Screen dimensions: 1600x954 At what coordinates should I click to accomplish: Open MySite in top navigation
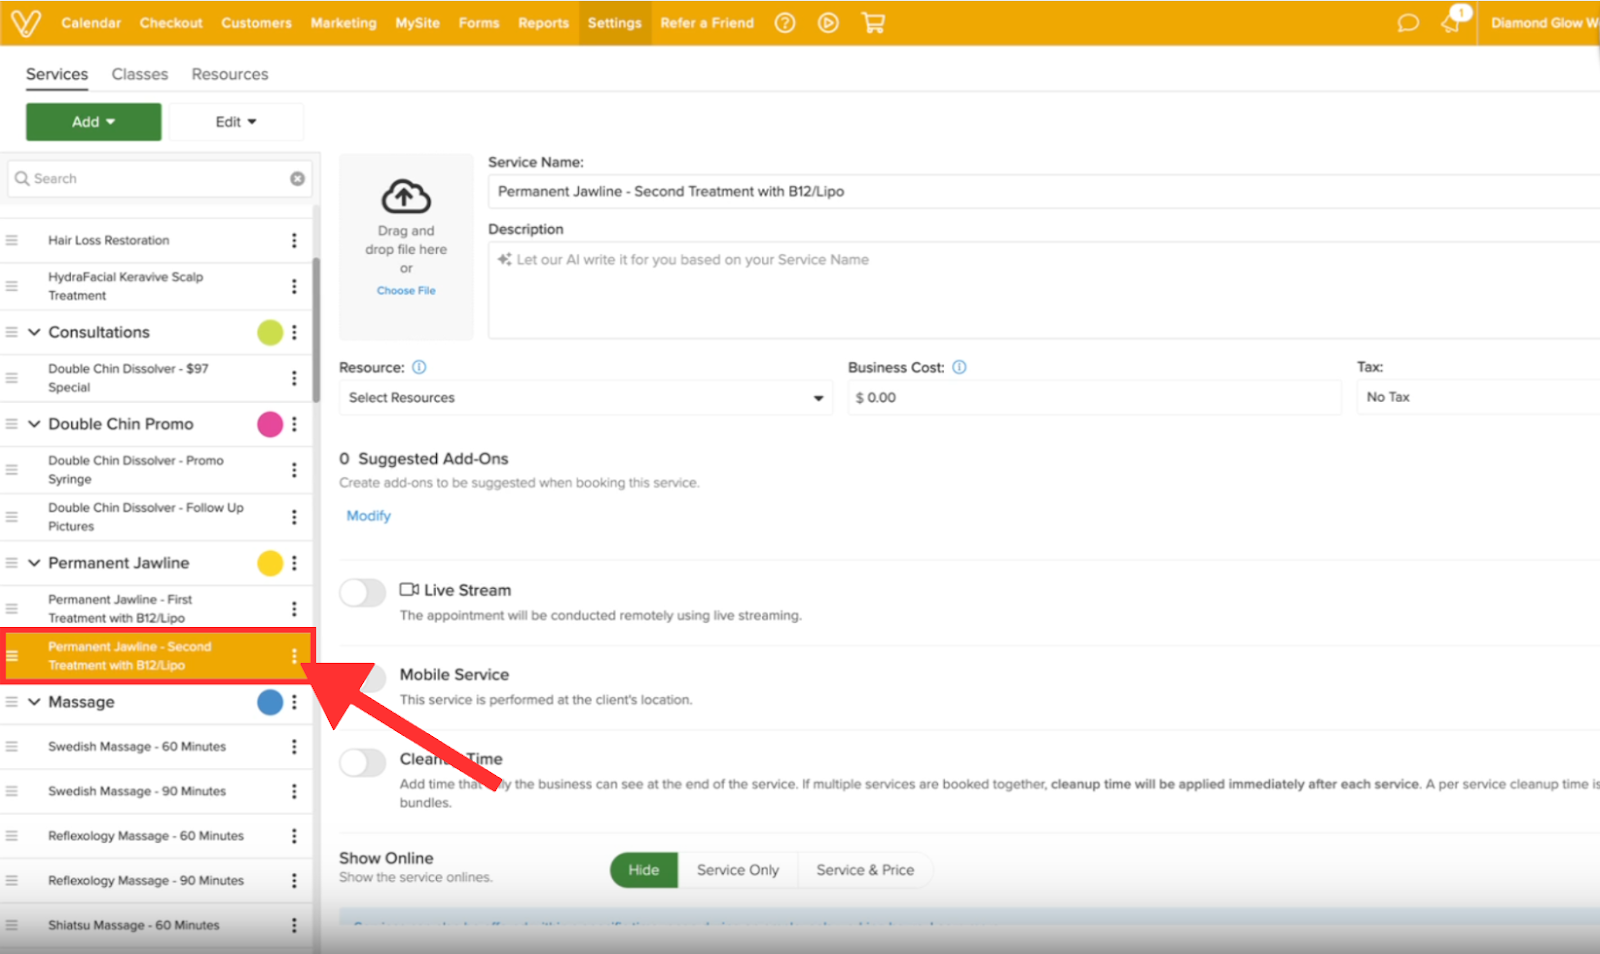pyautogui.click(x=417, y=23)
